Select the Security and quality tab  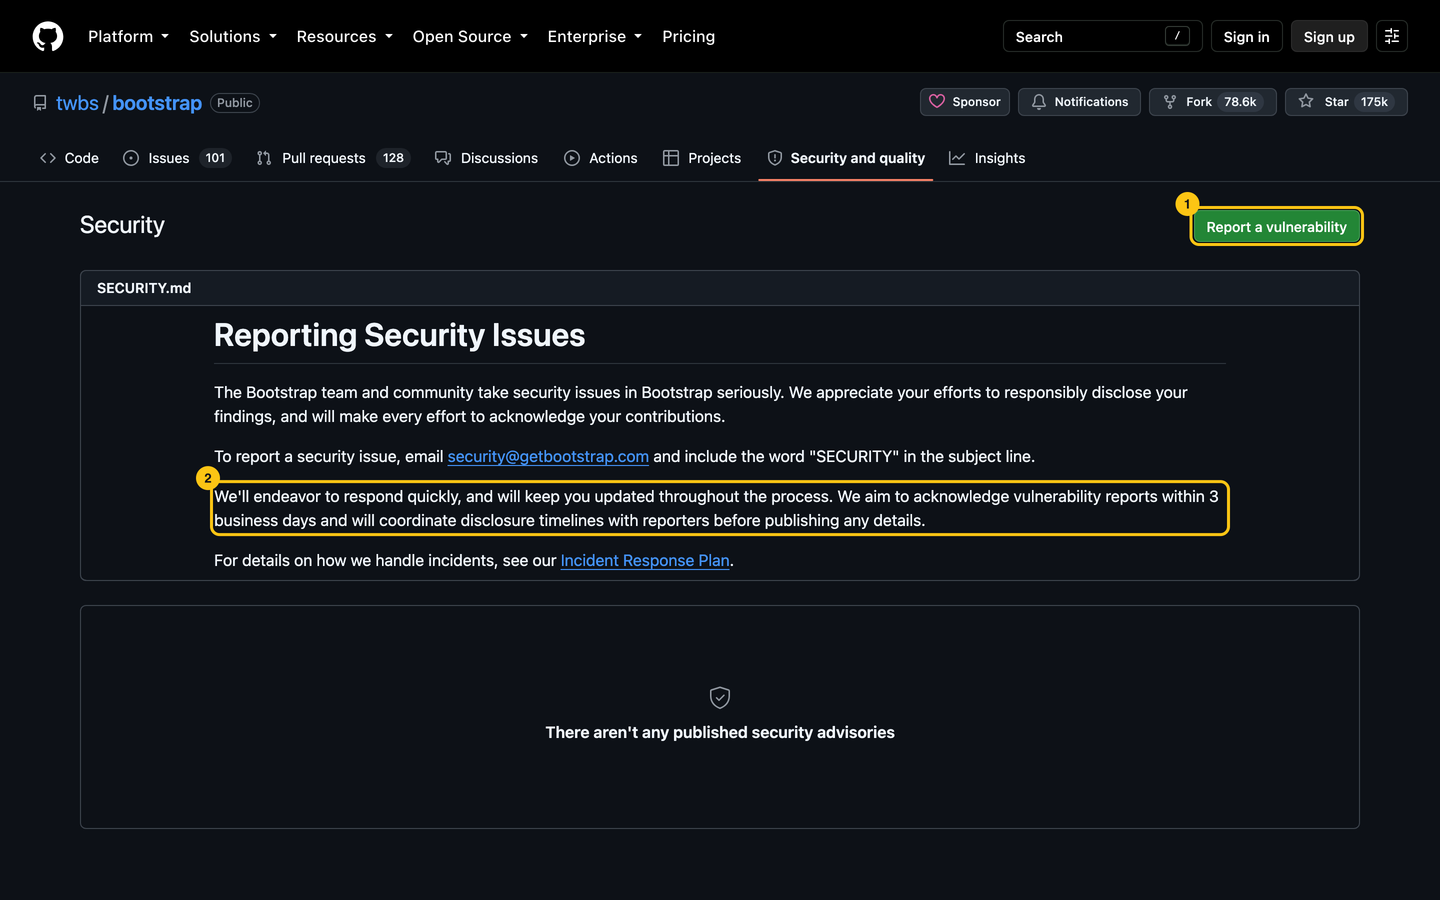click(x=846, y=158)
